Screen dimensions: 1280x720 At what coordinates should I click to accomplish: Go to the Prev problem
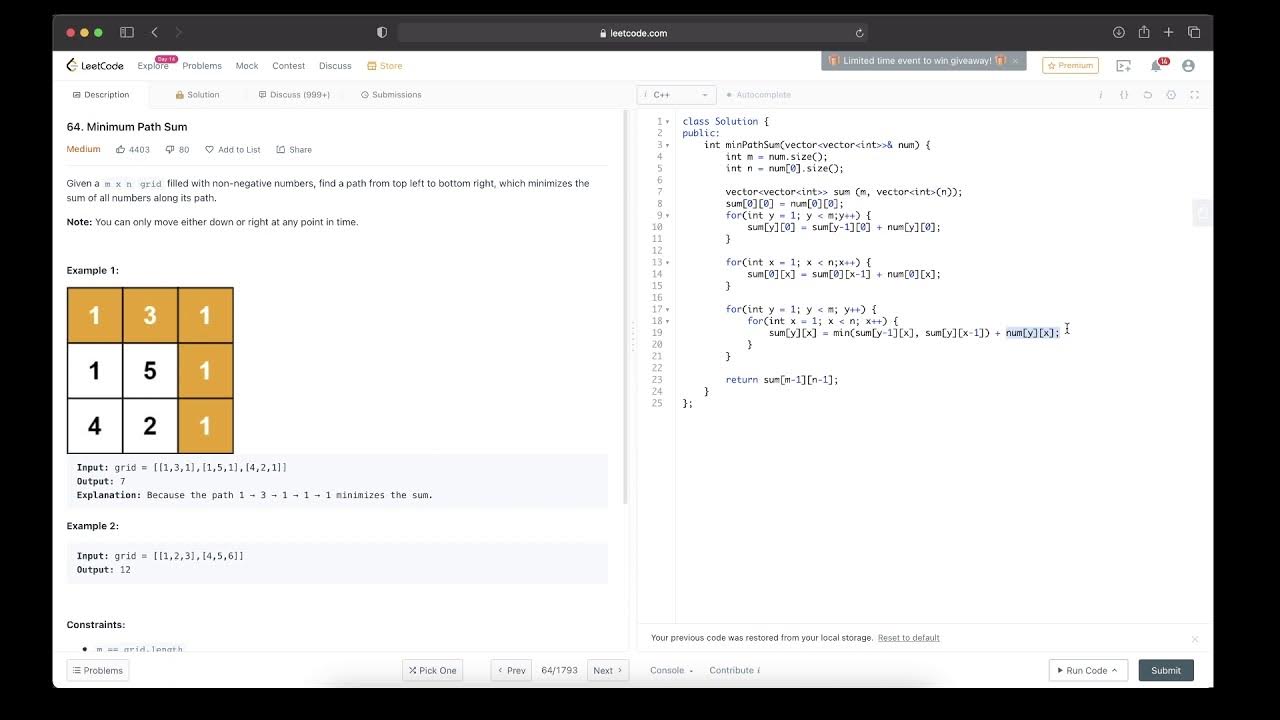[x=511, y=670]
